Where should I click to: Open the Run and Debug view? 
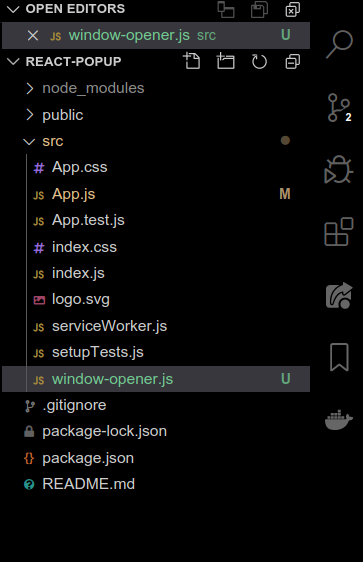pos(339,170)
